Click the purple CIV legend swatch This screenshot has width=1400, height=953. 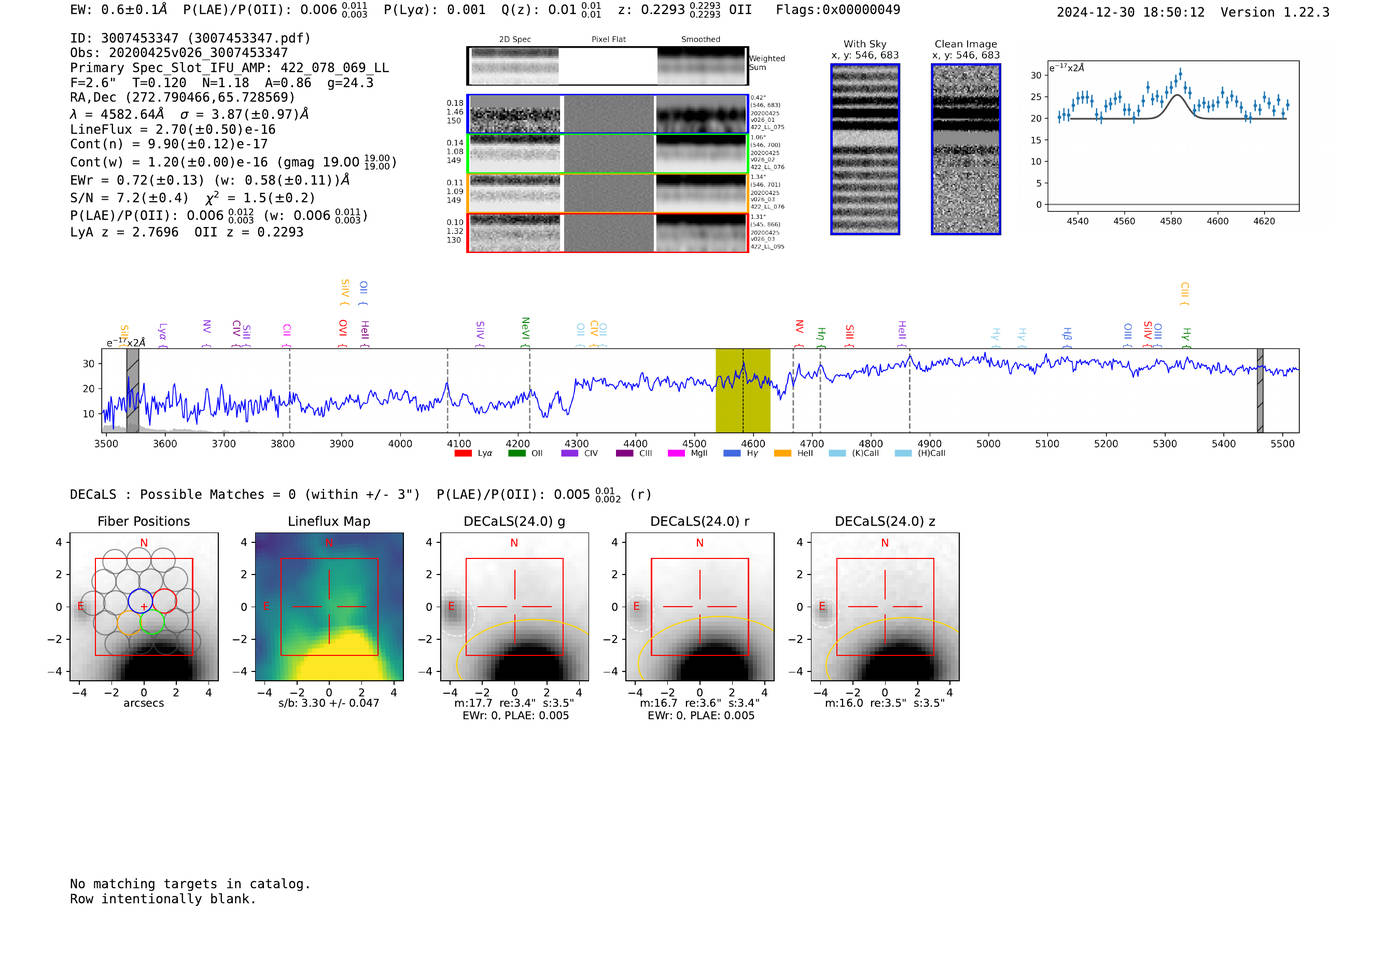point(570,453)
